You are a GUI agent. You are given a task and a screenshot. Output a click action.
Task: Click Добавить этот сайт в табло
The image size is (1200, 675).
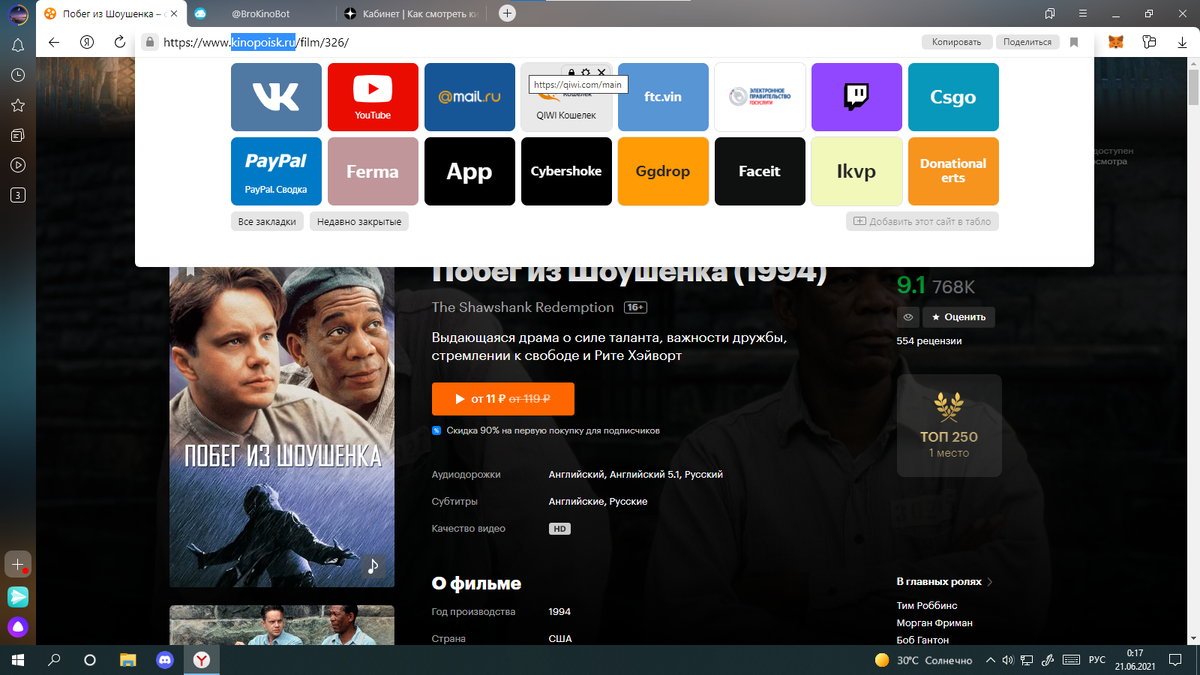922,221
